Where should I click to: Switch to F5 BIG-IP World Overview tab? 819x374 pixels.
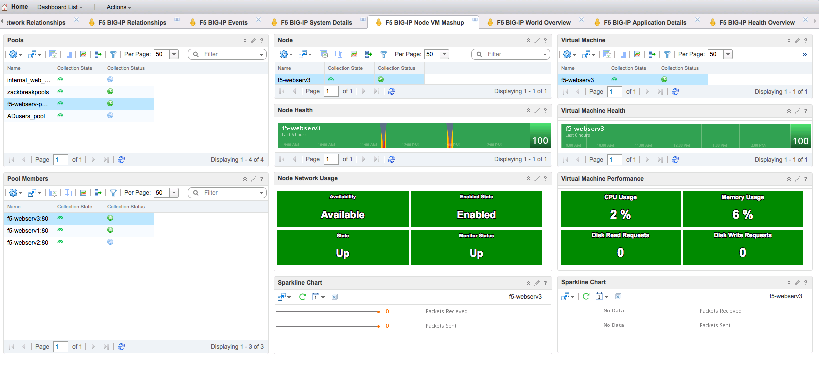(x=533, y=22)
